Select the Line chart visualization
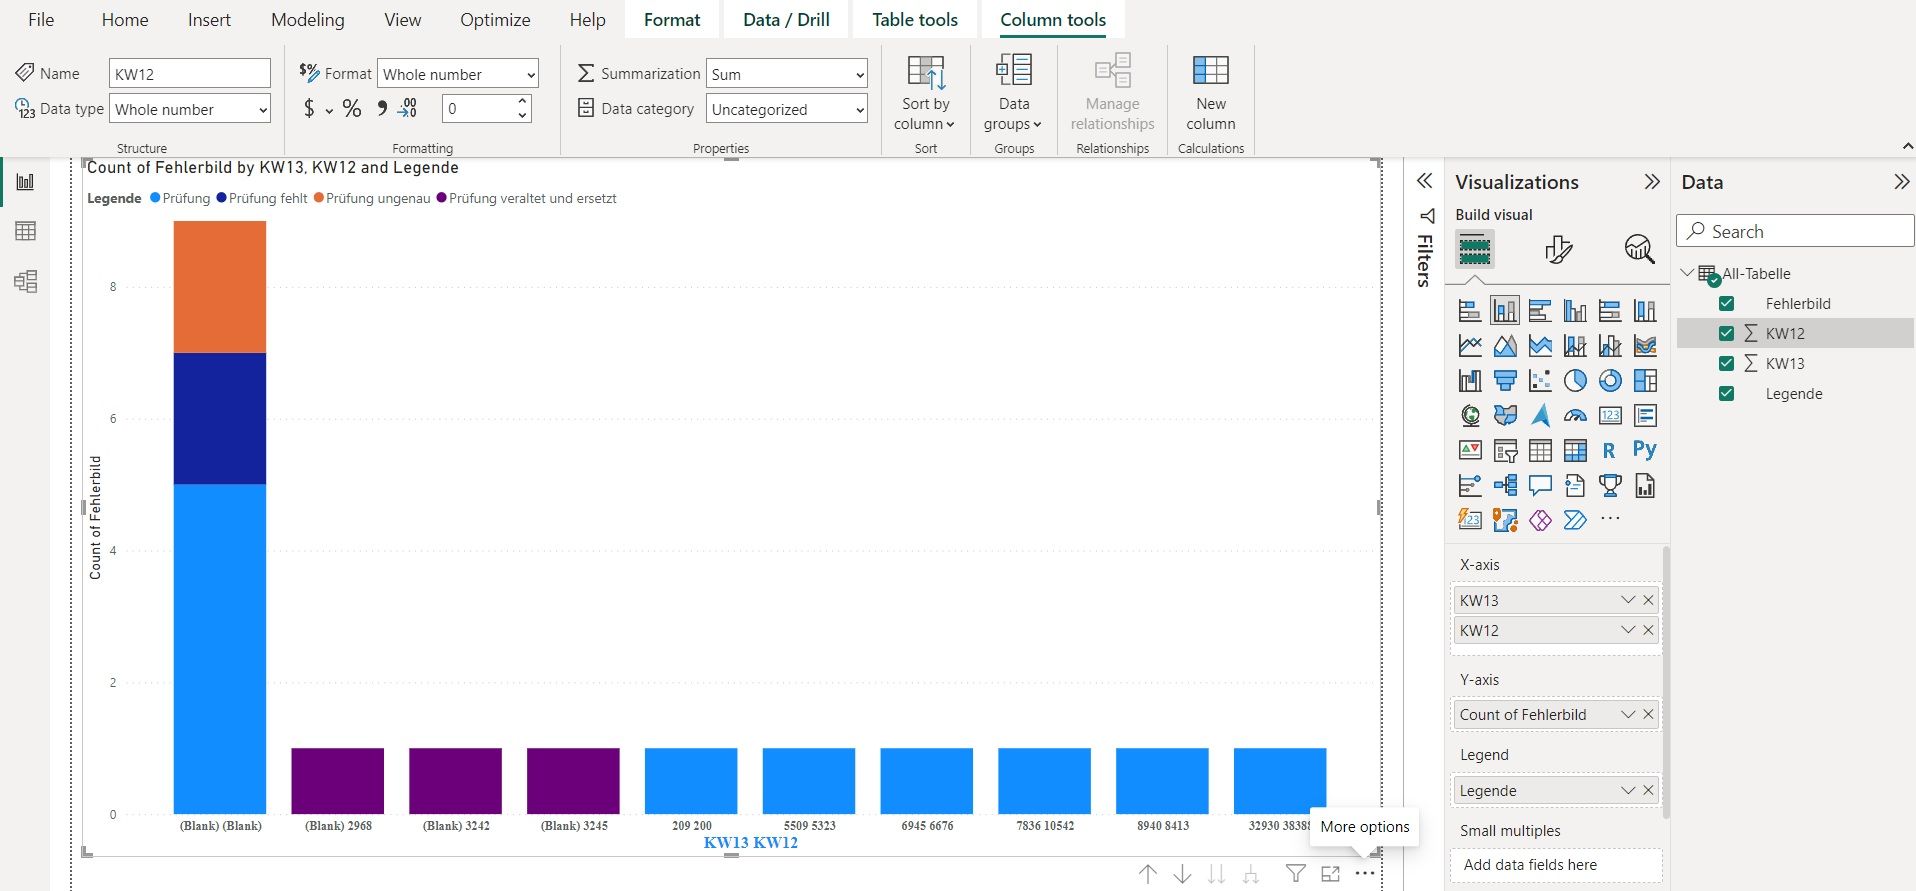The image size is (1916, 891). coord(1470,345)
